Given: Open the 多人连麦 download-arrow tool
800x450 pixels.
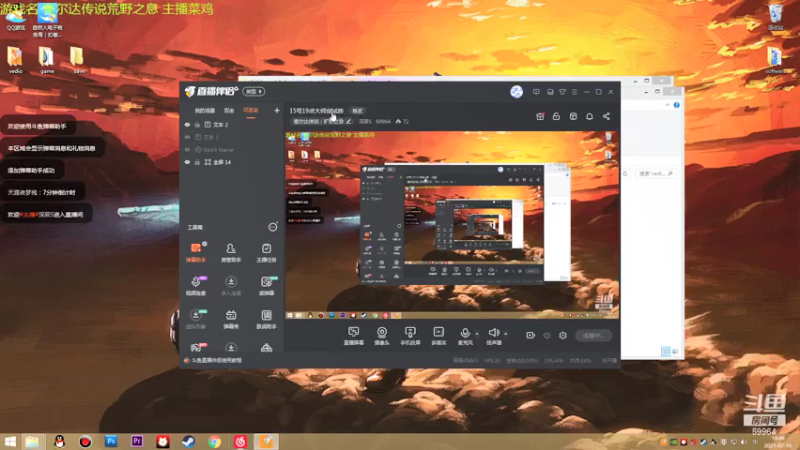Looking at the screenshot, I should (x=231, y=286).
